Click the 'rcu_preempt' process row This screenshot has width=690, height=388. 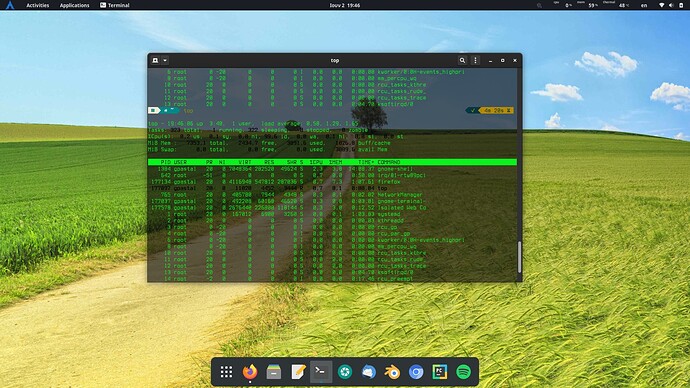pyautogui.click(x=332, y=278)
